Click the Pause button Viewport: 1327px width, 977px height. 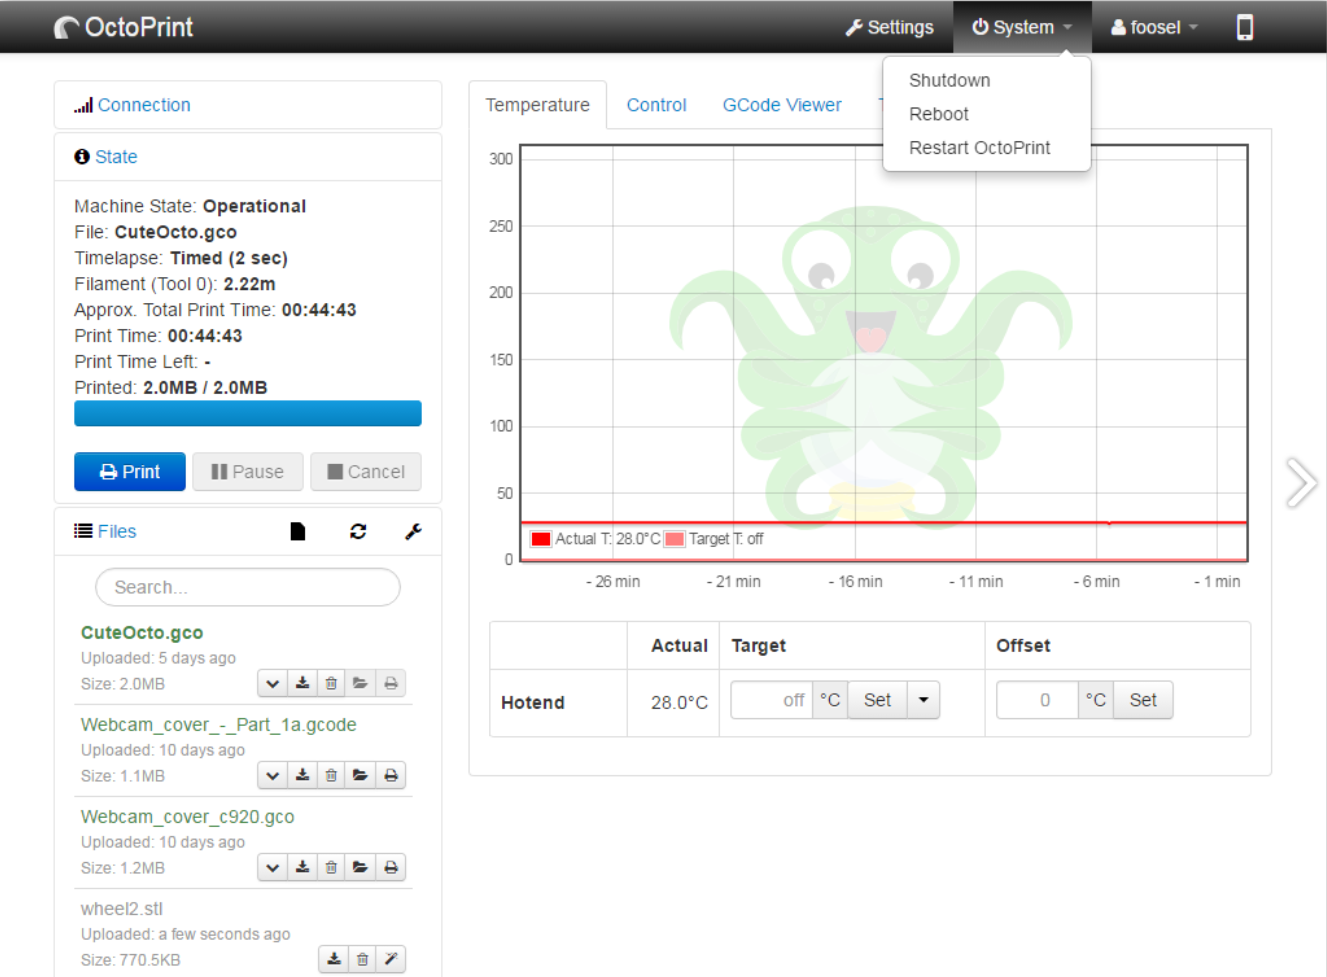tap(248, 472)
